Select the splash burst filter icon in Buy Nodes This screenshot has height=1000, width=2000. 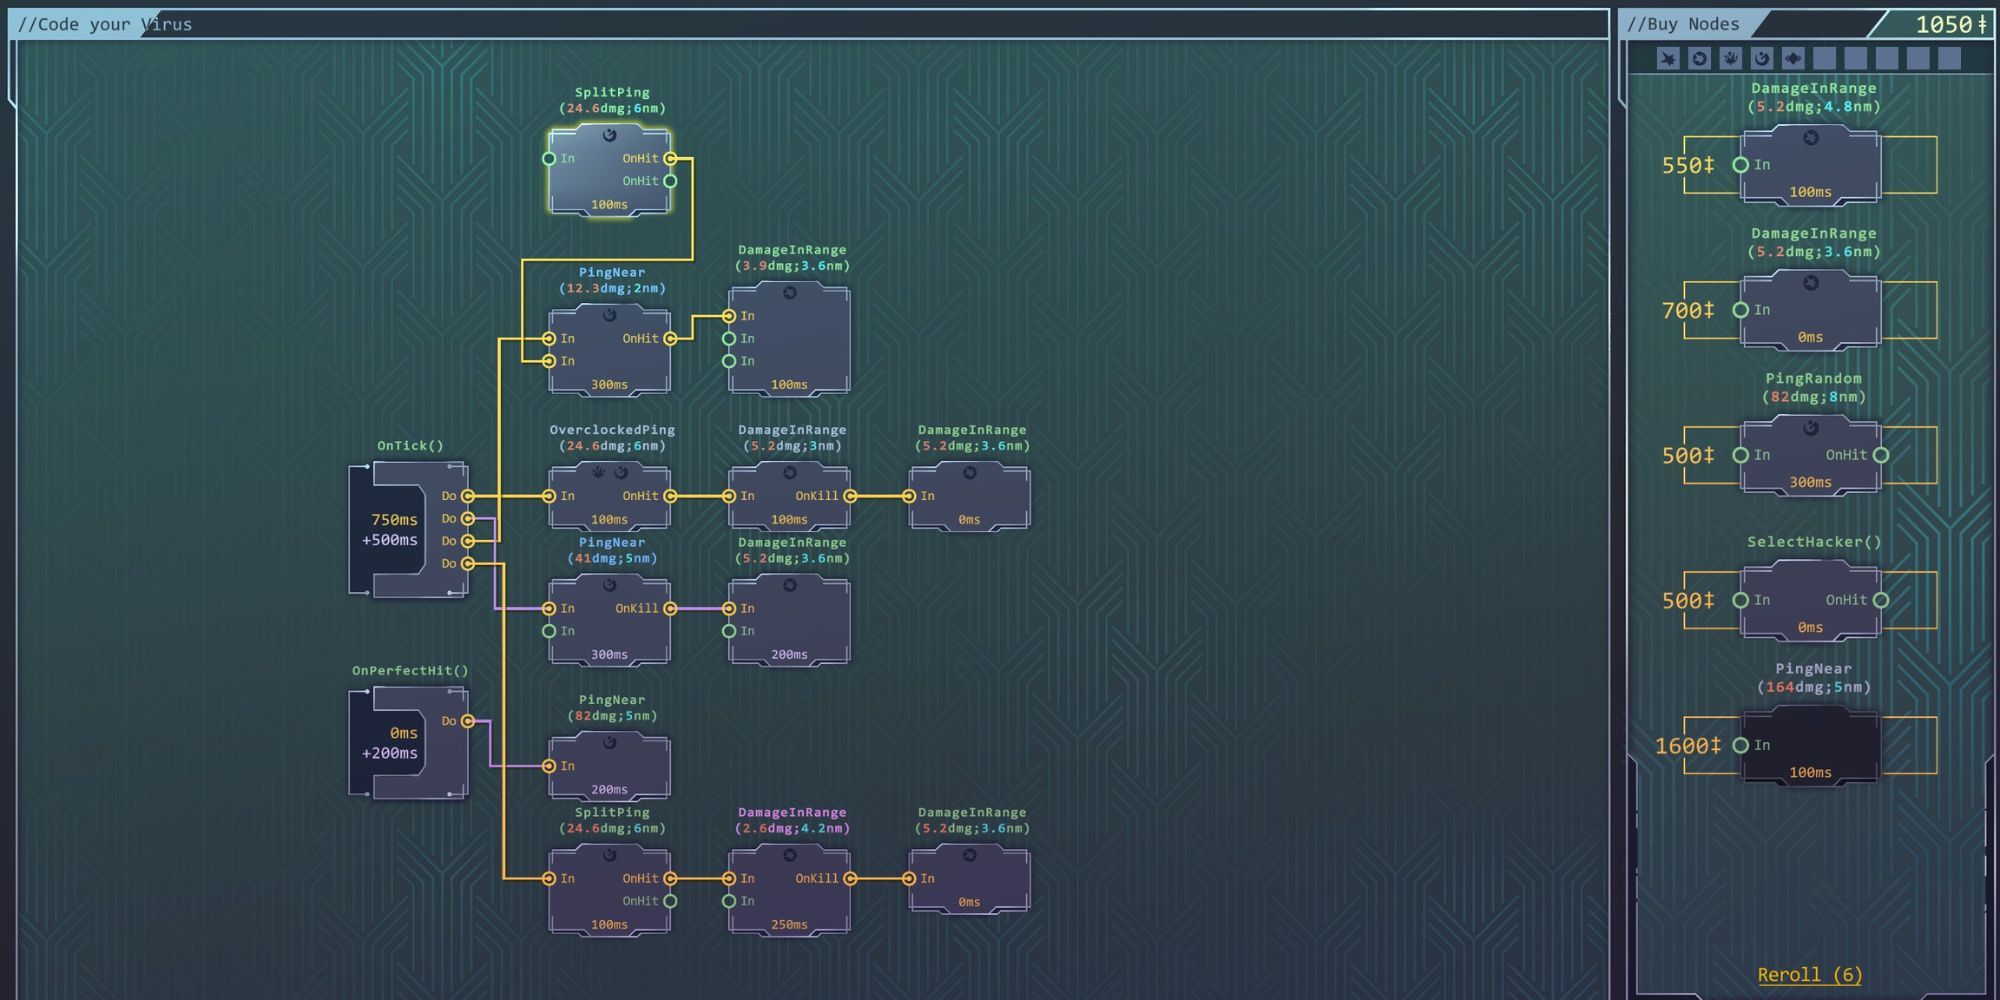point(1730,59)
